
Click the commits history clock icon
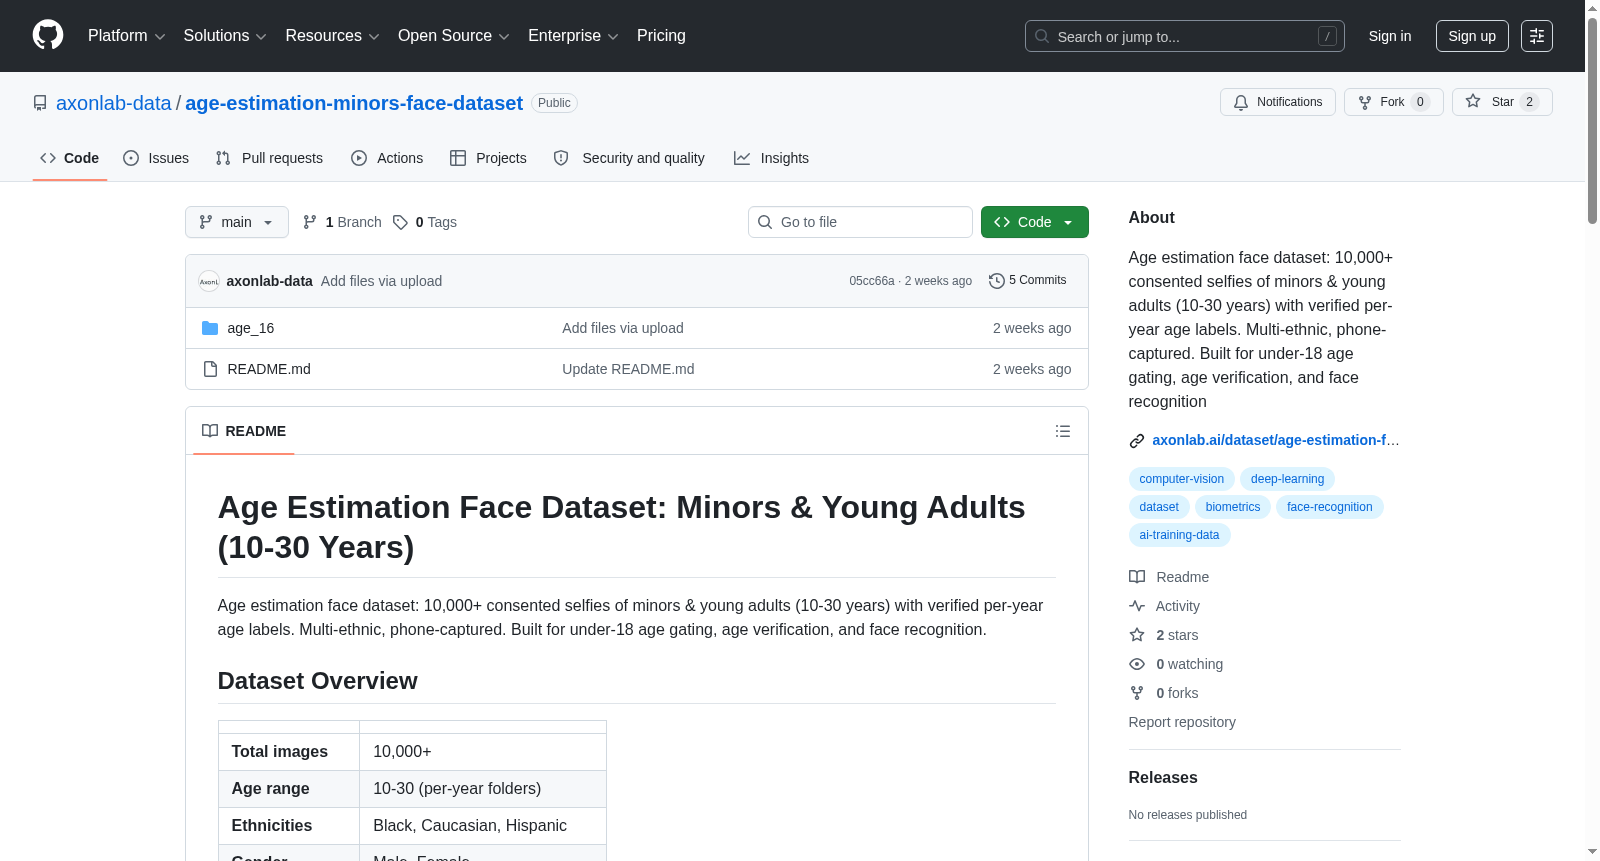[997, 281]
